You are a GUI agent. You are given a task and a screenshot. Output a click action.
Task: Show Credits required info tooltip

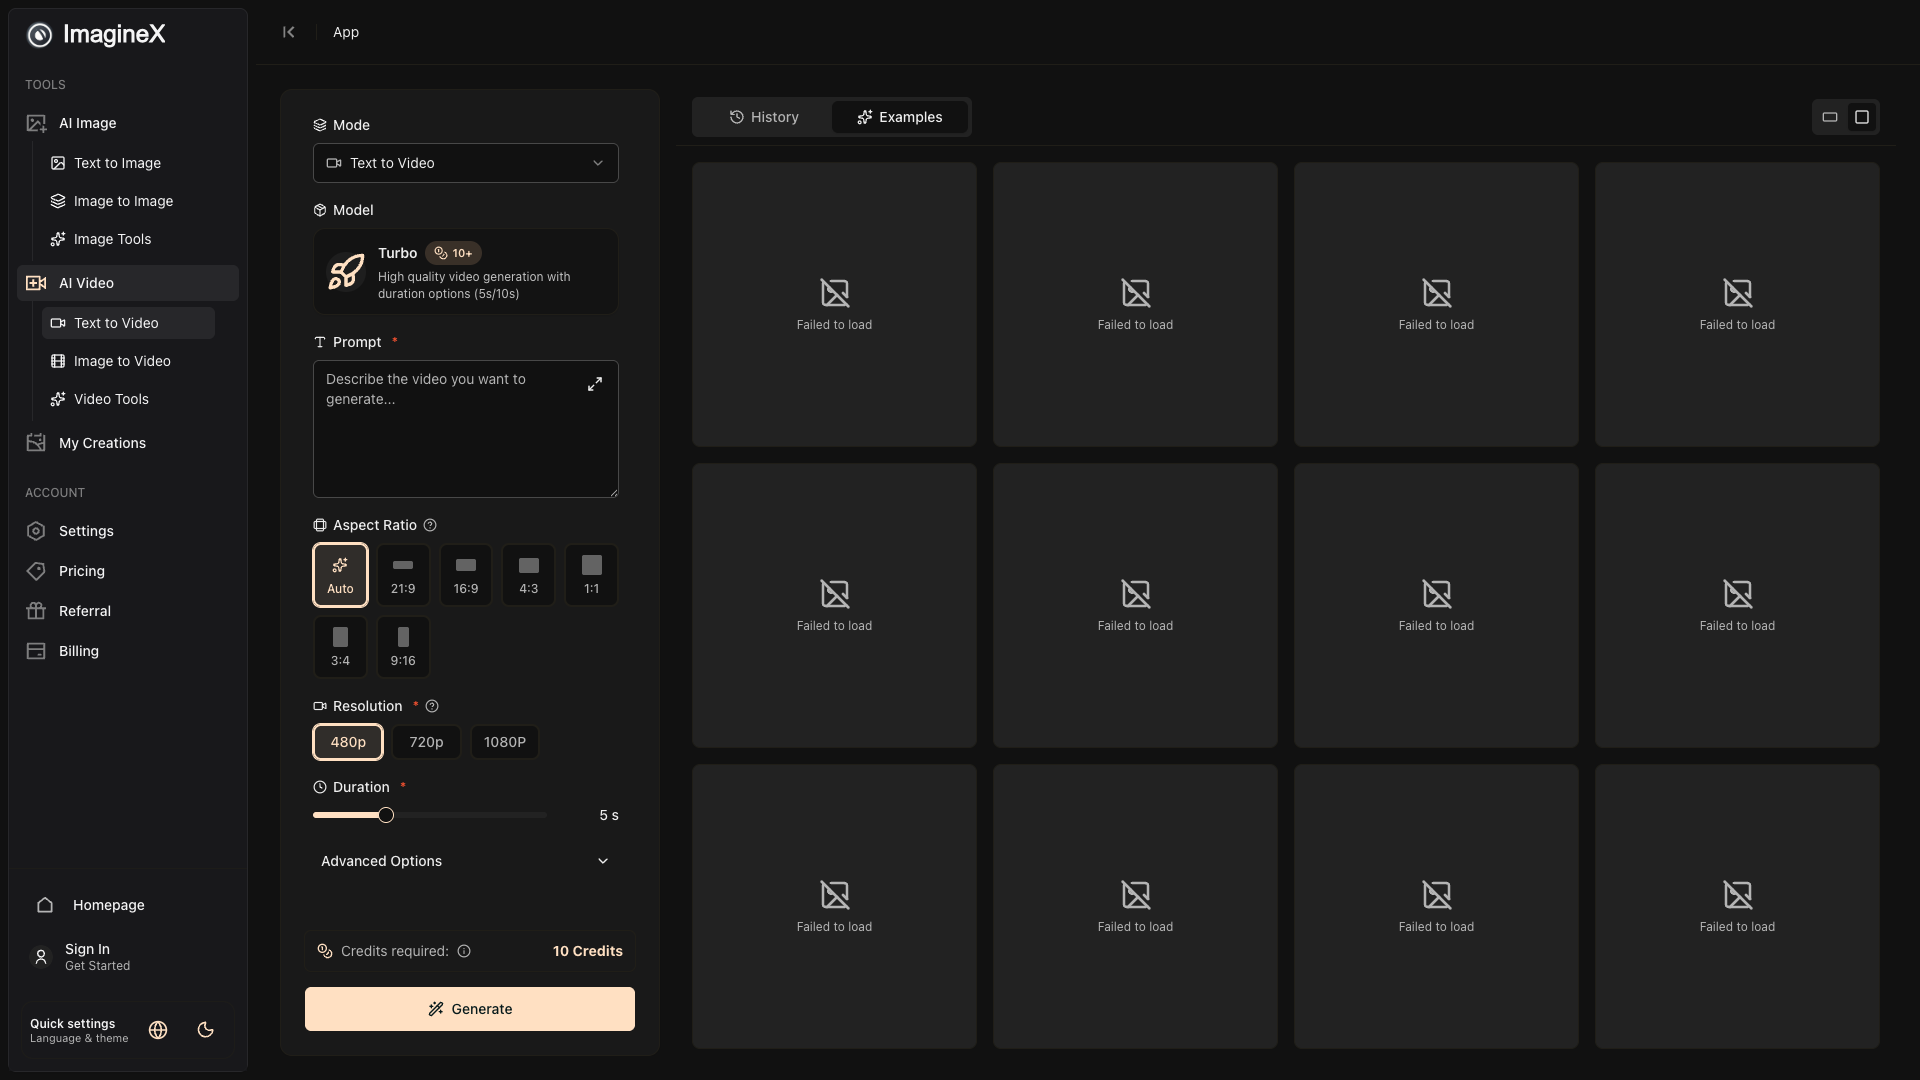(x=464, y=951)
